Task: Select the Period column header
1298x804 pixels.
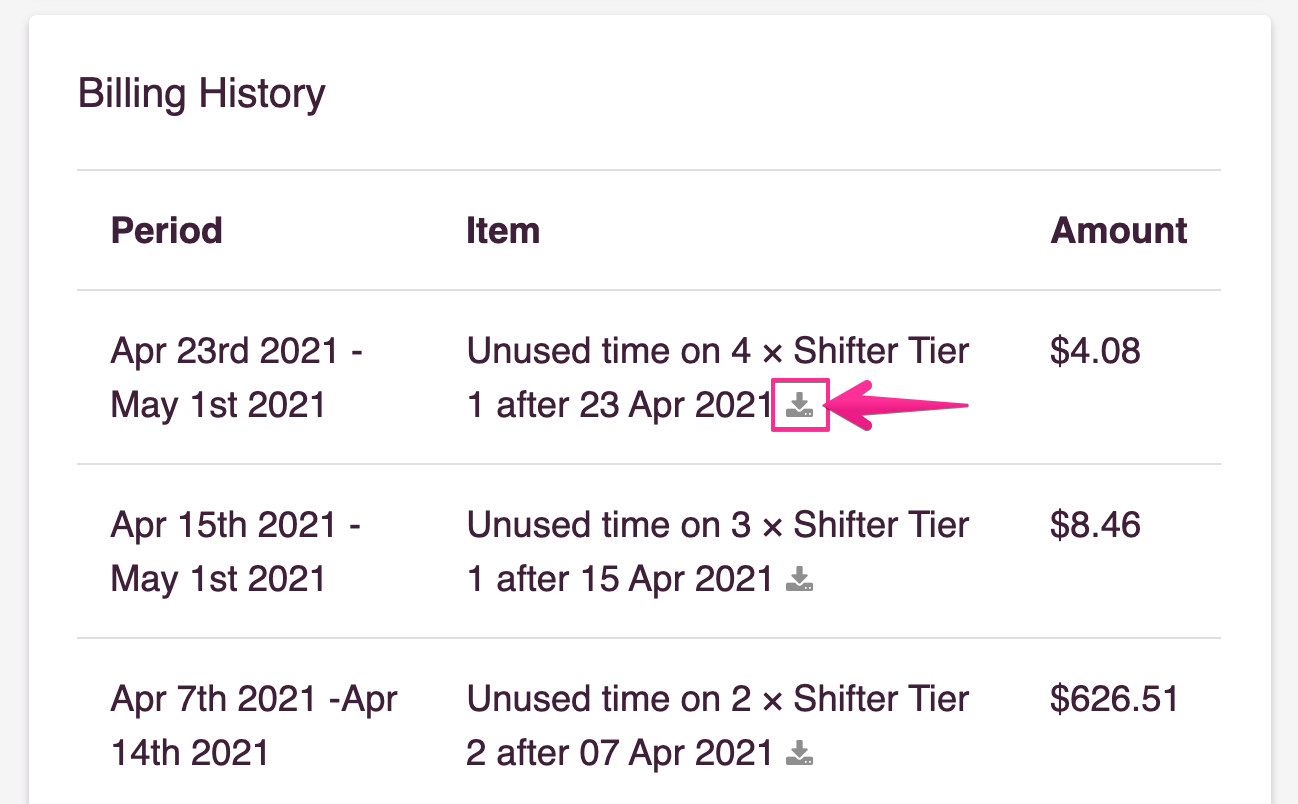Action: pyautogui.click(x=167, y=231)
